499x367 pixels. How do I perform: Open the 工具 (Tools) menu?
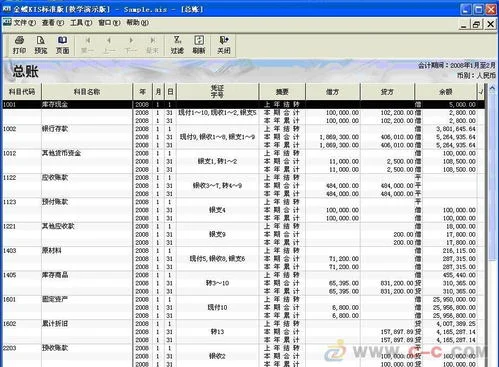pyautogui.click(x=81, y=23)
